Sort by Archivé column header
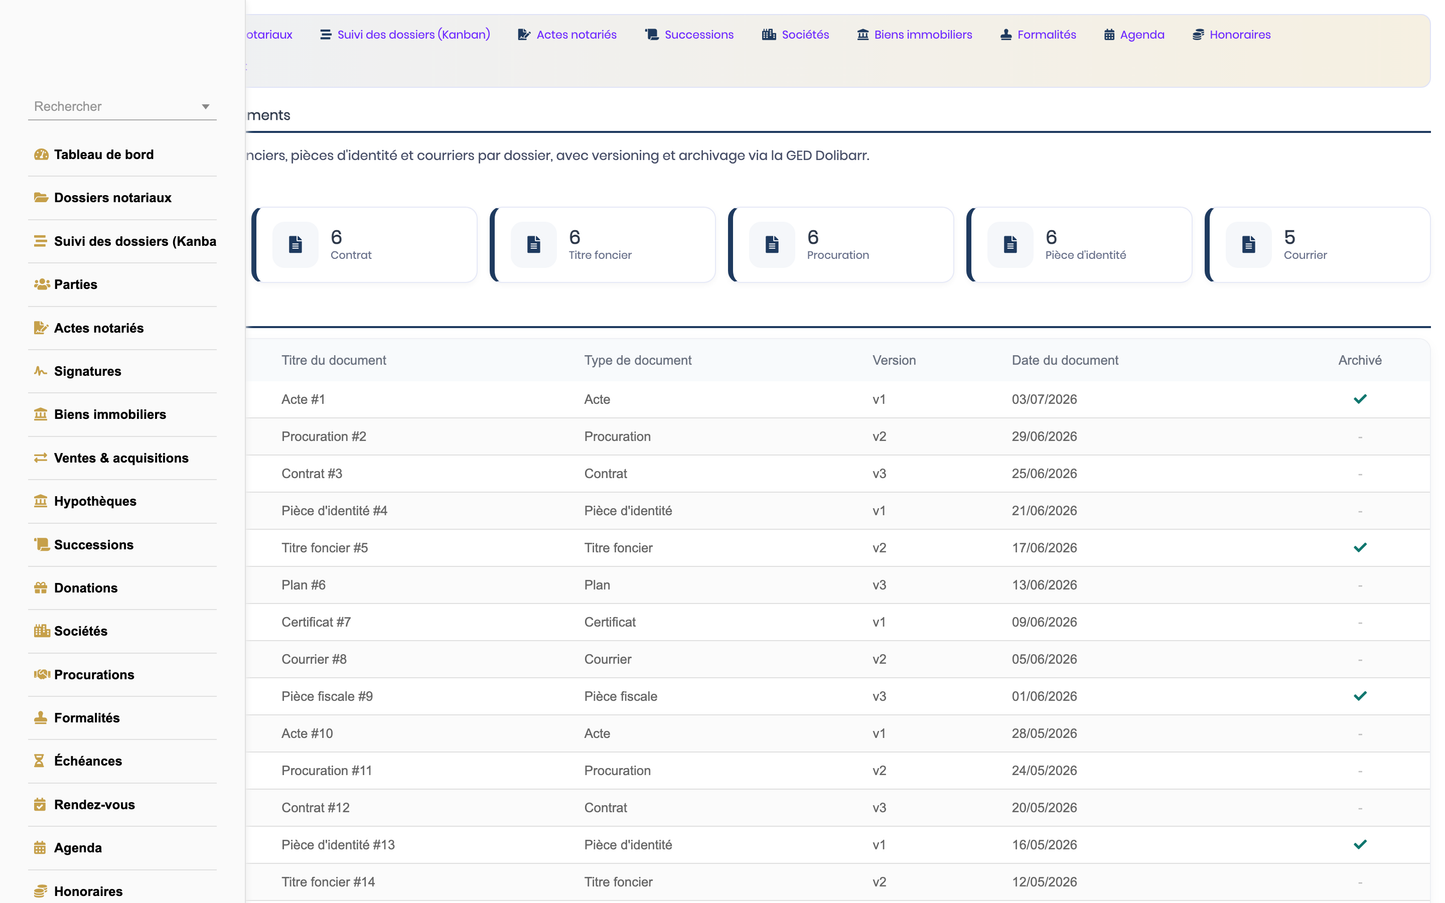 click(x=1360, y=361)
